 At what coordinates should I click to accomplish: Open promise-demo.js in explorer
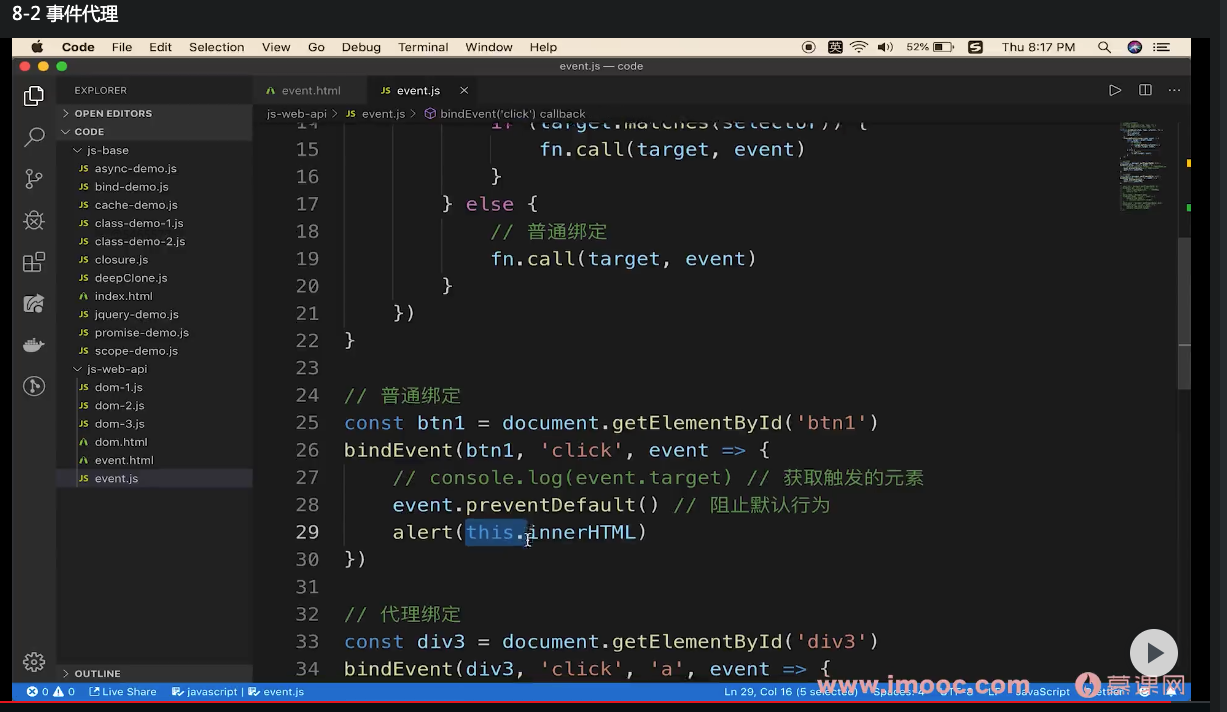[x=142, y=332]
